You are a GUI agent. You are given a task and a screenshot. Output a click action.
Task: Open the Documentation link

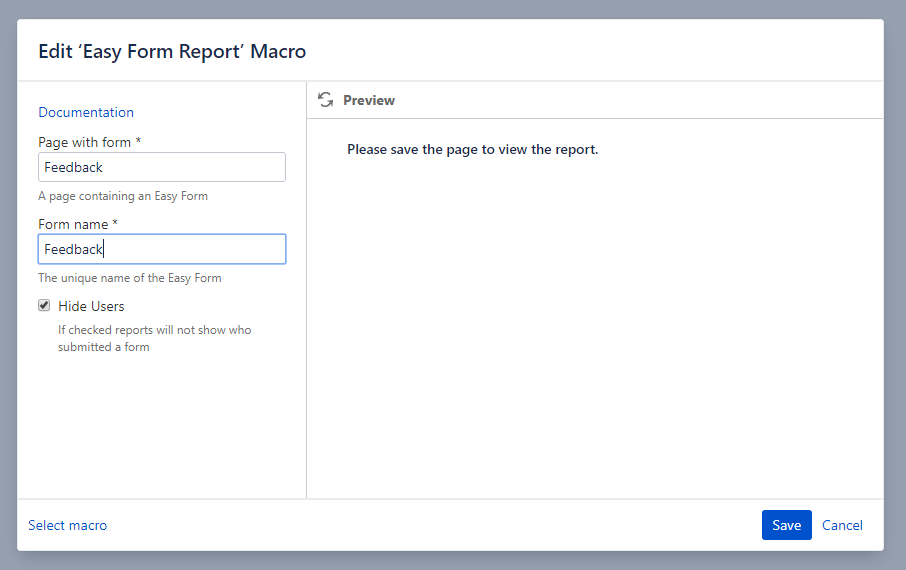coord(86,112)
